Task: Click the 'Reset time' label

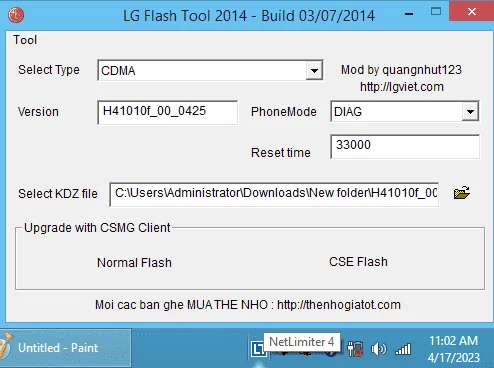Action: [281, 153]
